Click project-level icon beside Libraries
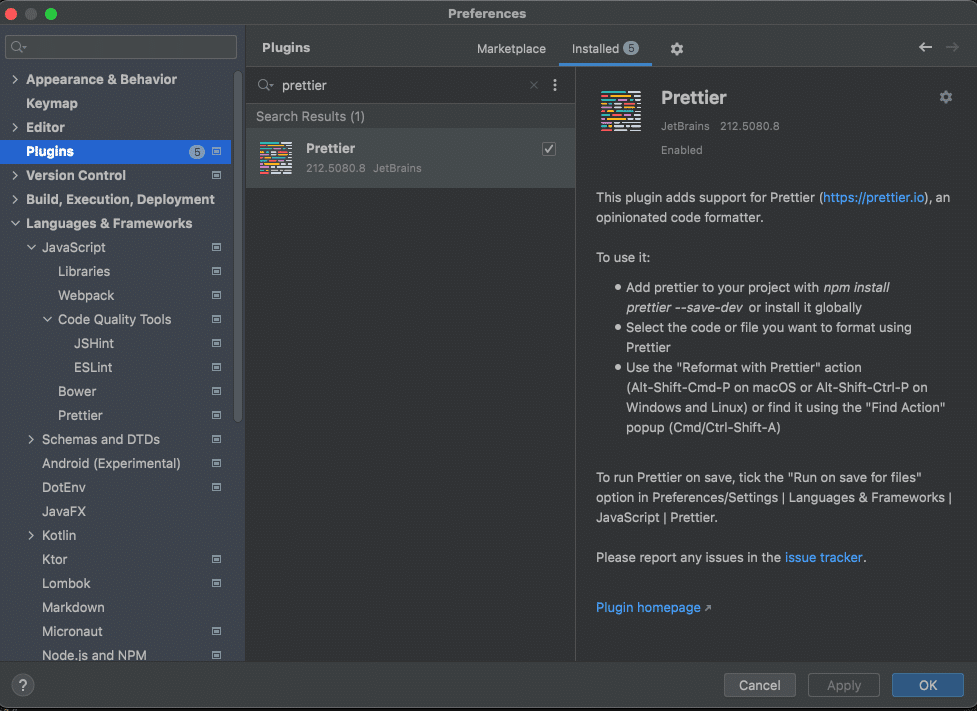977x711 pixels. pos(217,272)
